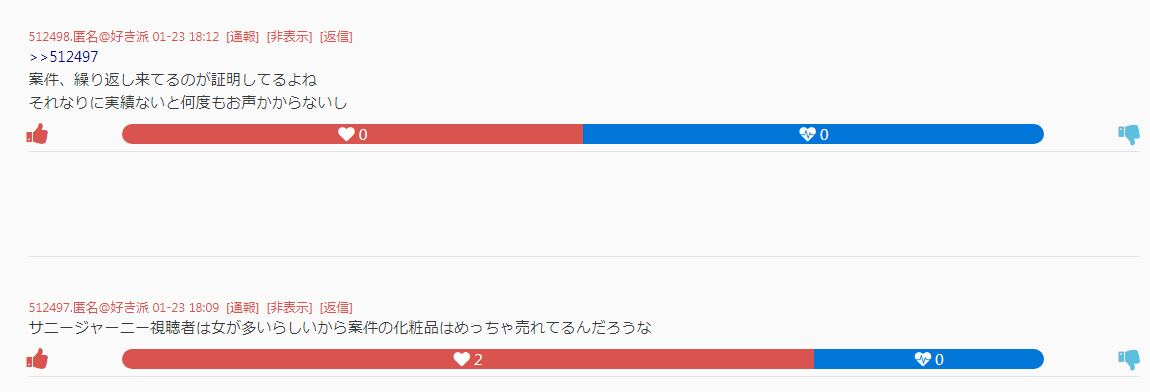
Task: Click thumbs-up icon on comment 512497
Action: [37, 358]
